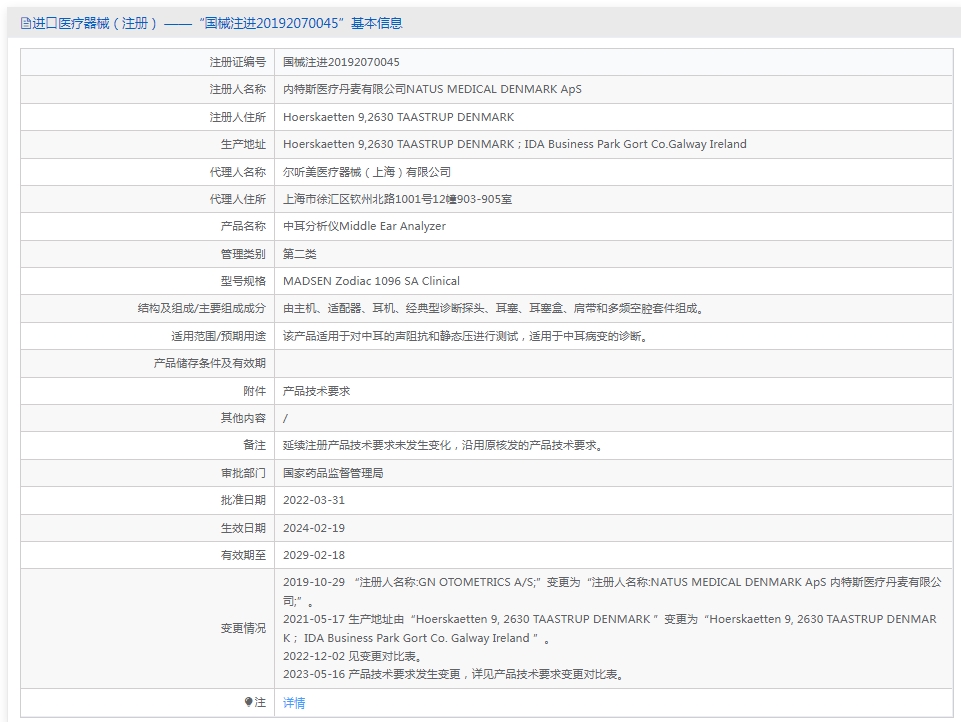Viewport: 961px width, 722px height.
Task: Click the 注册人住所 label cell
Action: click(147, 117)
